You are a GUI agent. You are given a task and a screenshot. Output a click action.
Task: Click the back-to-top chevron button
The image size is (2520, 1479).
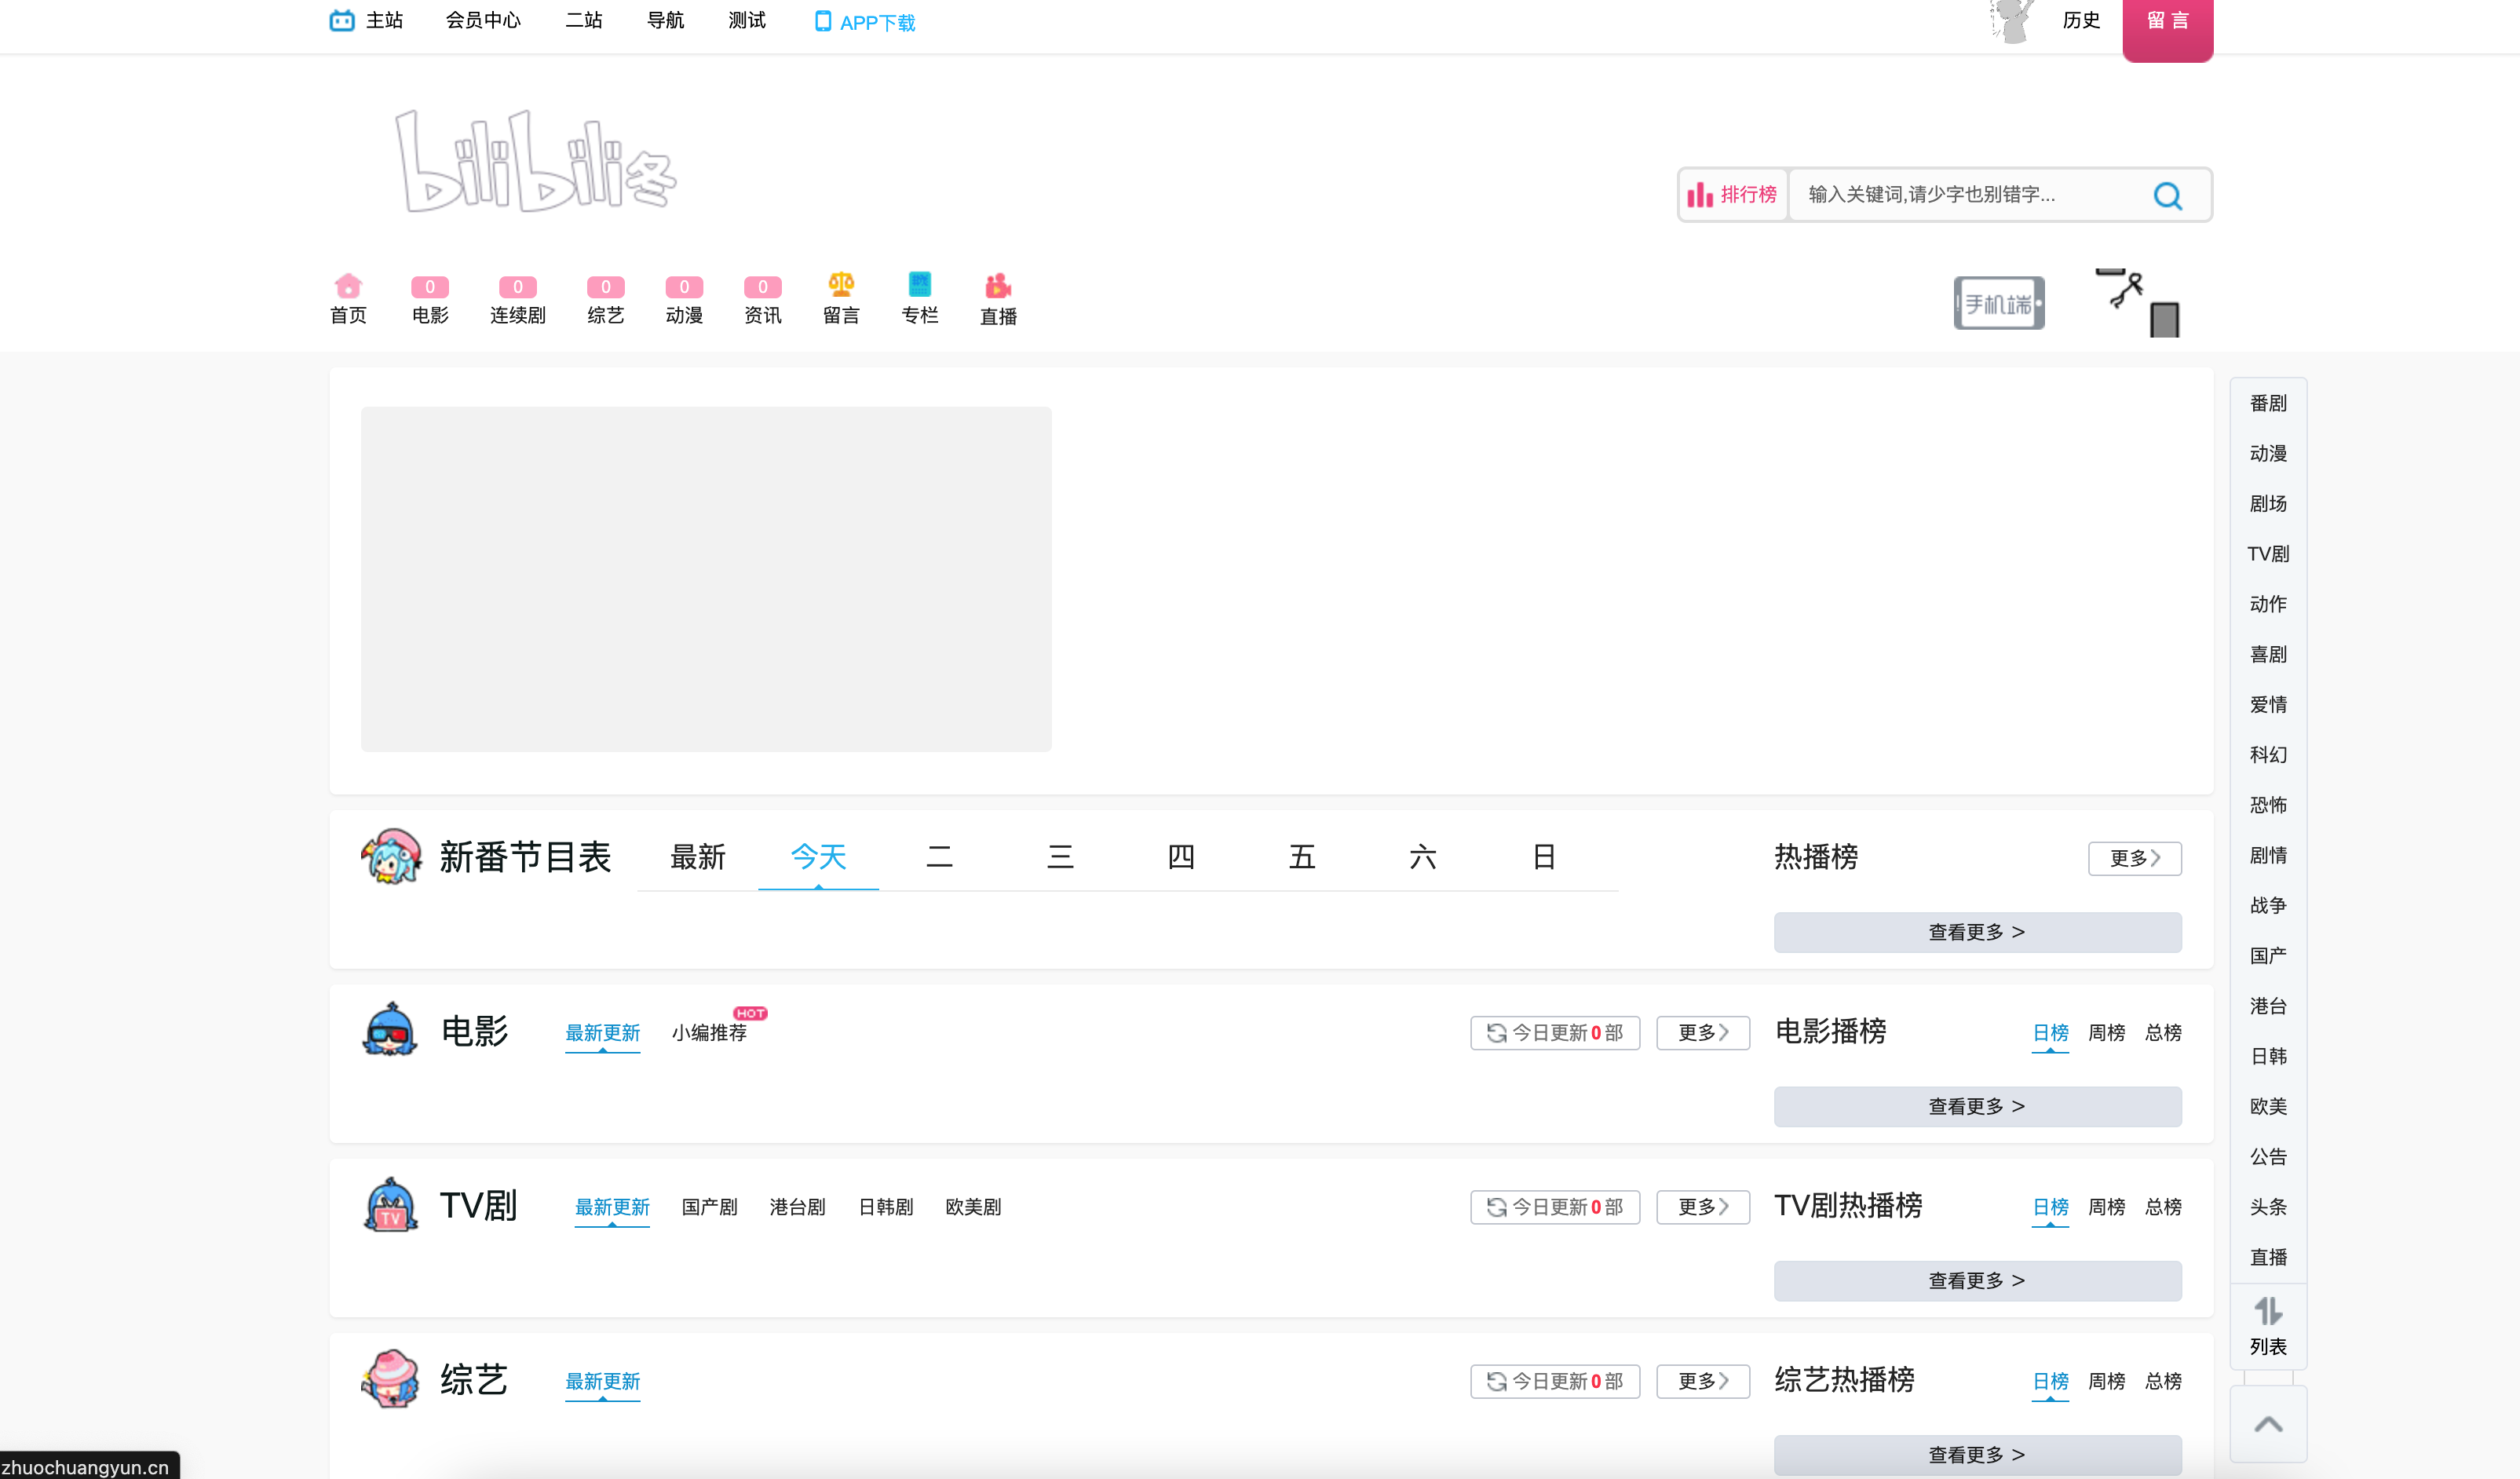[x=2268, y=1424]
